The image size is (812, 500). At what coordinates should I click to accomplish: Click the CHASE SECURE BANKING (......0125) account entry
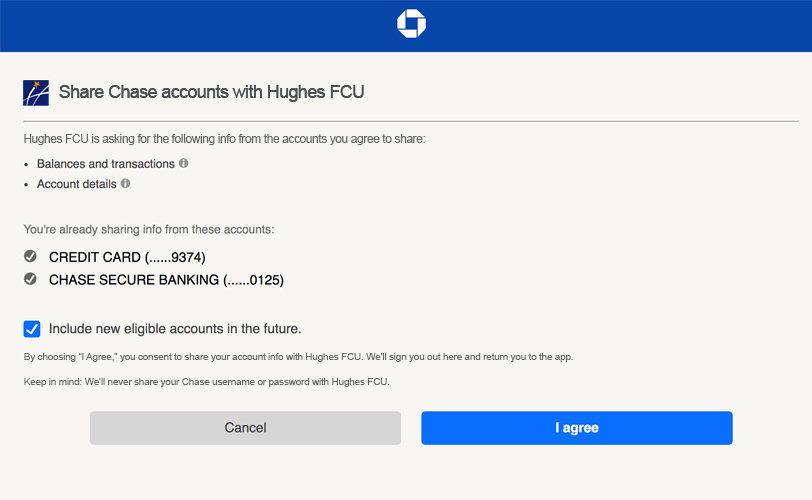[166, 280]
